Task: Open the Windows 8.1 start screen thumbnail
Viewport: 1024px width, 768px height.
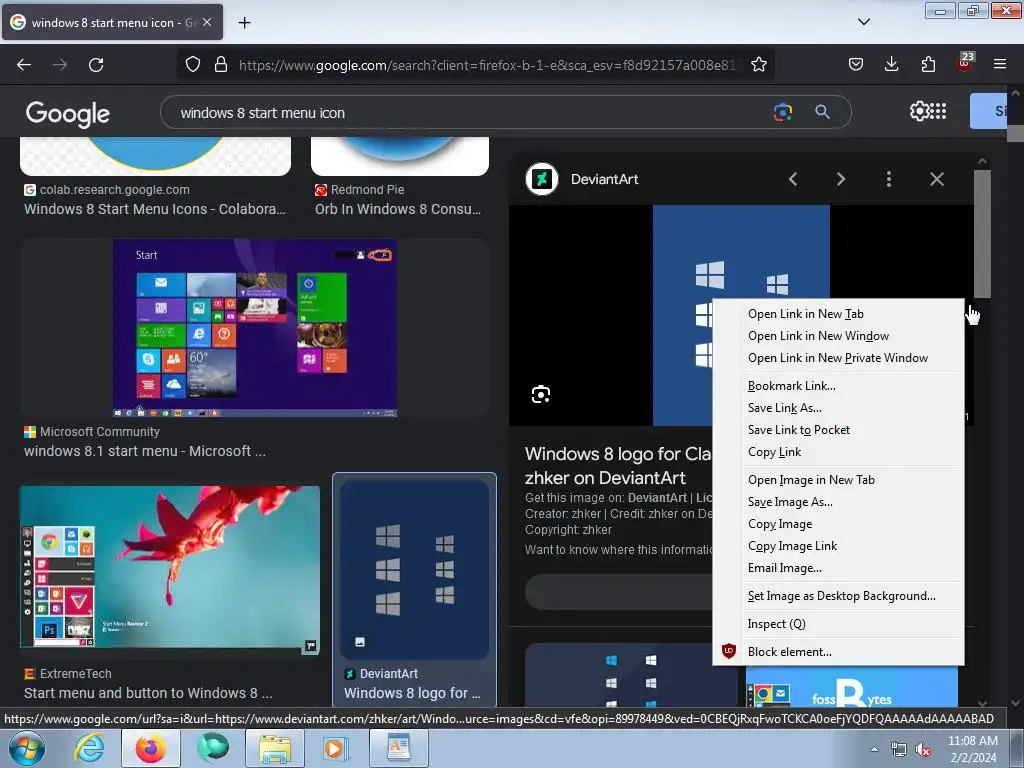Action: coord(255,328)
